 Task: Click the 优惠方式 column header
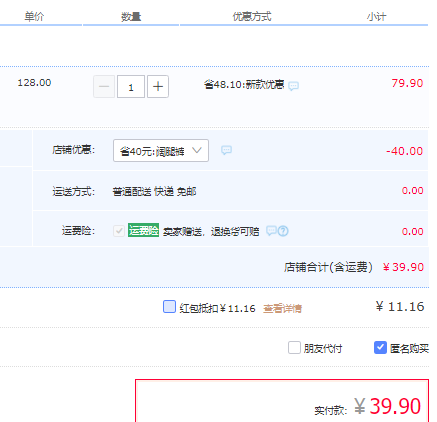click(252, 16)
